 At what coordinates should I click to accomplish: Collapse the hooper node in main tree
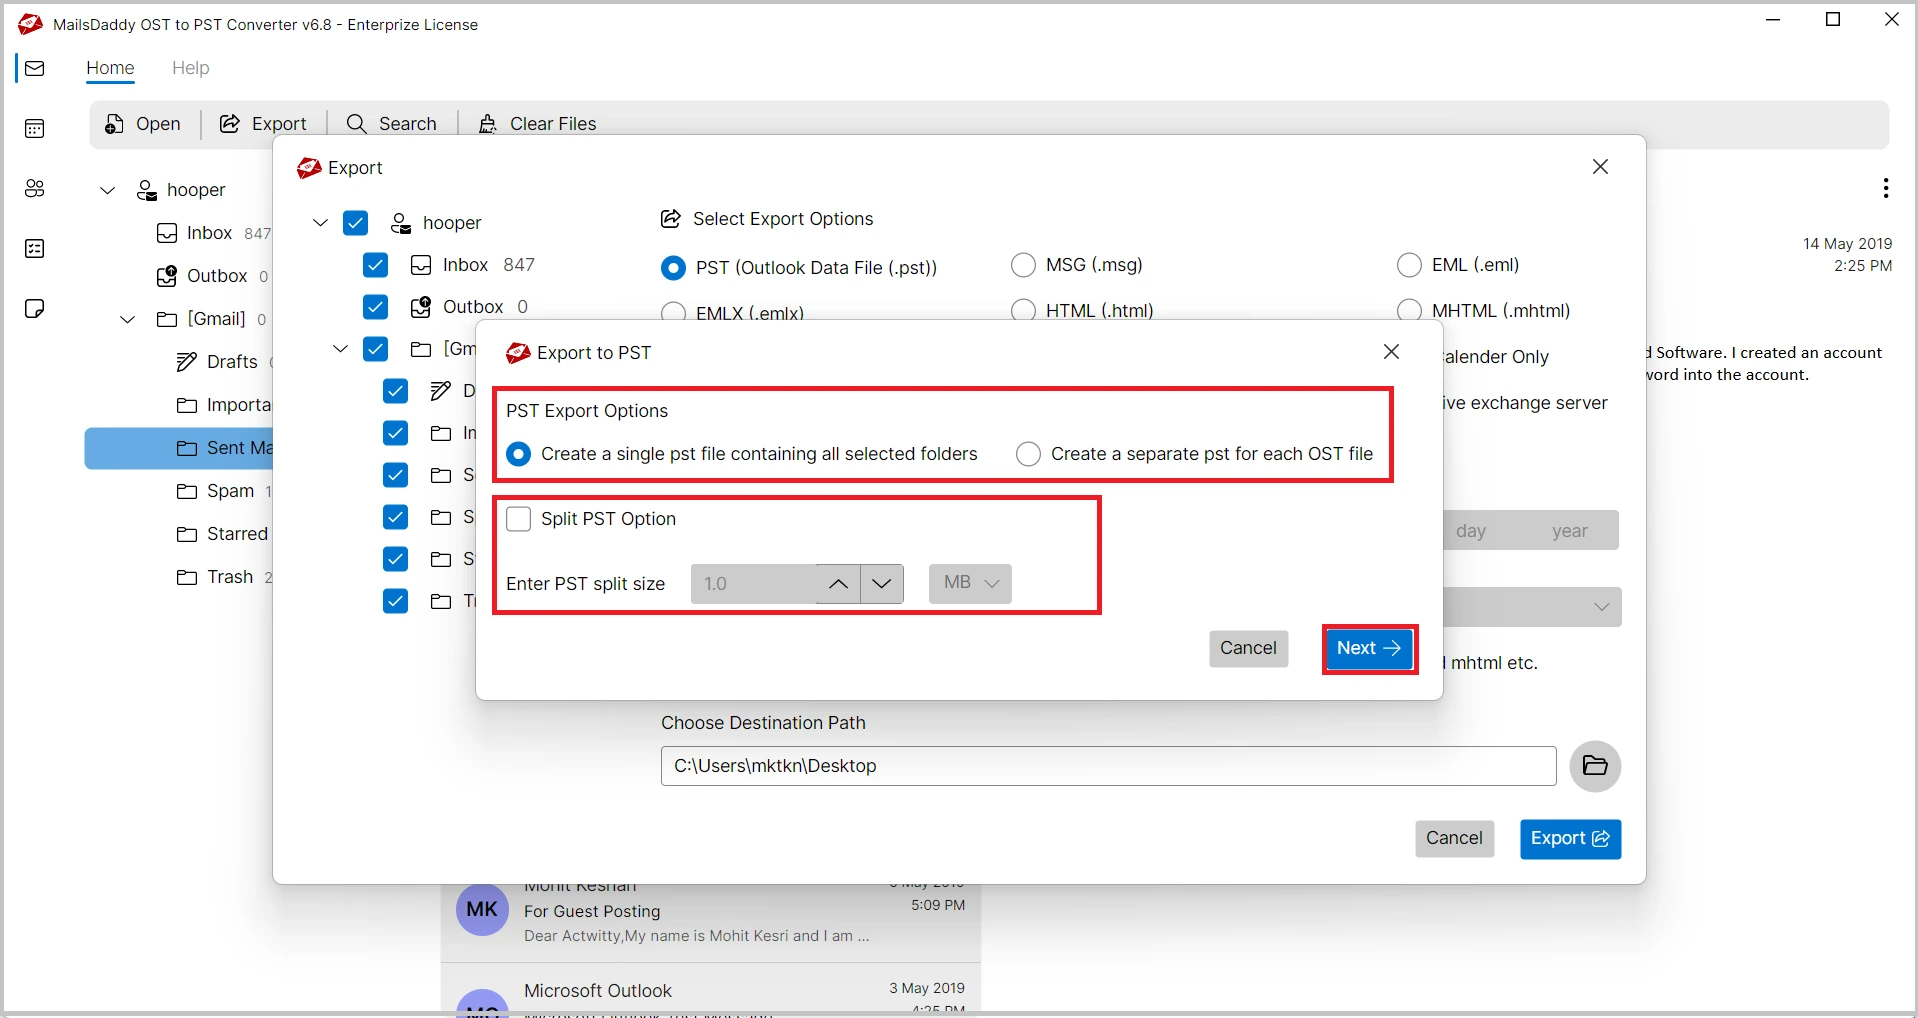point(108,190)
